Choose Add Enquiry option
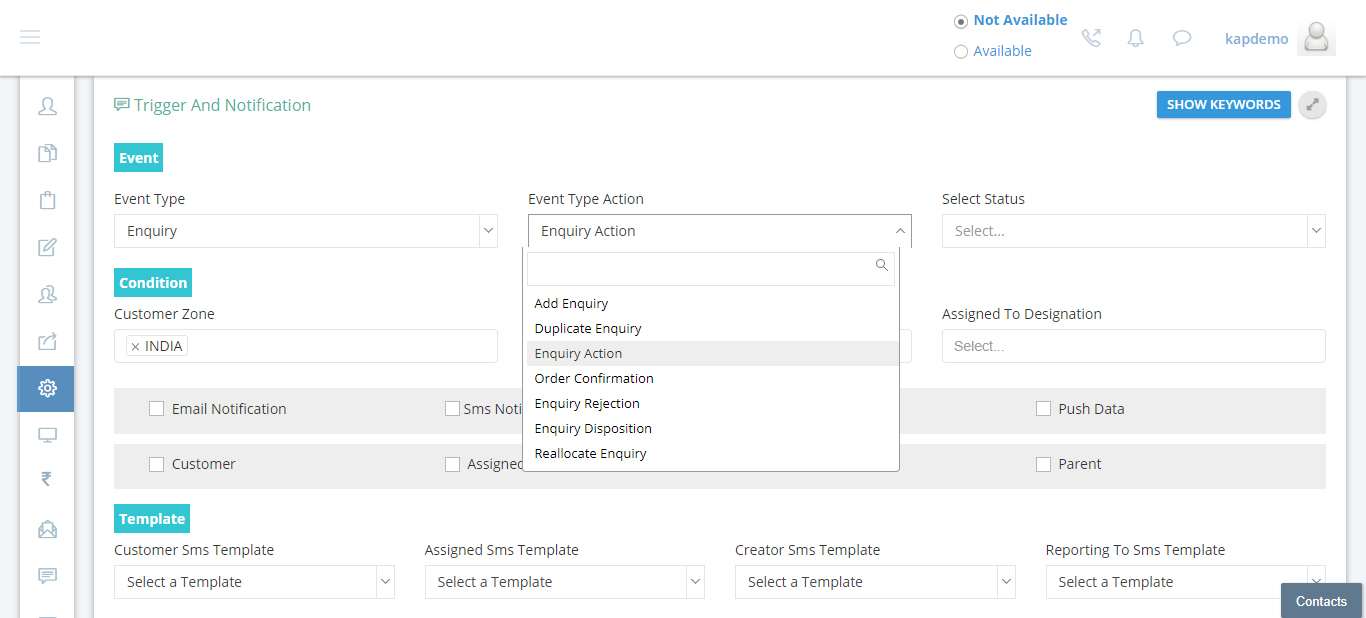Image resolution: width=1366 pixels, height=618 pixels. point(712,303)
